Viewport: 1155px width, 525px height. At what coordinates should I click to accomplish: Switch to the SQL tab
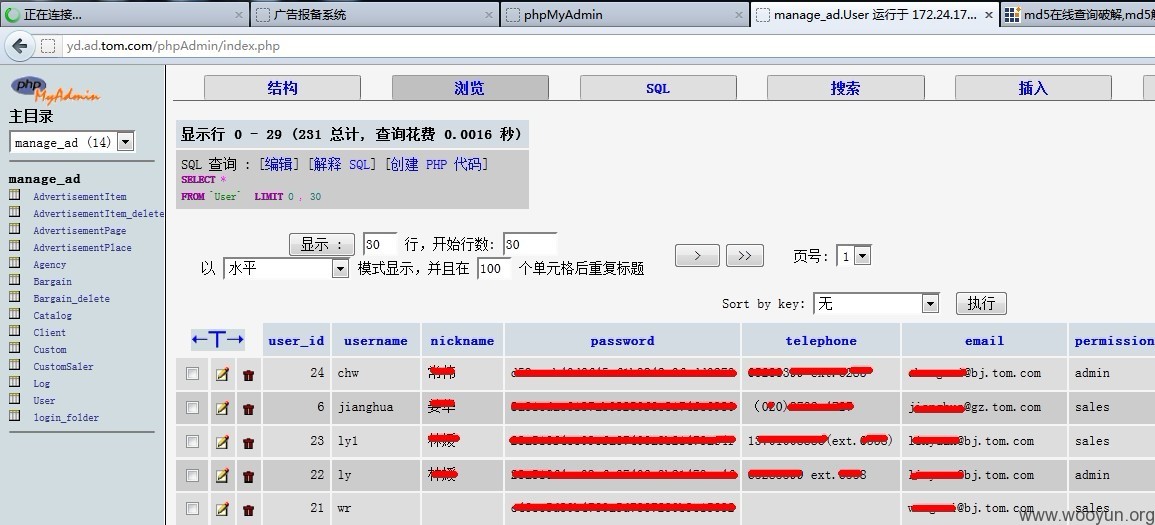pos(658,88)
